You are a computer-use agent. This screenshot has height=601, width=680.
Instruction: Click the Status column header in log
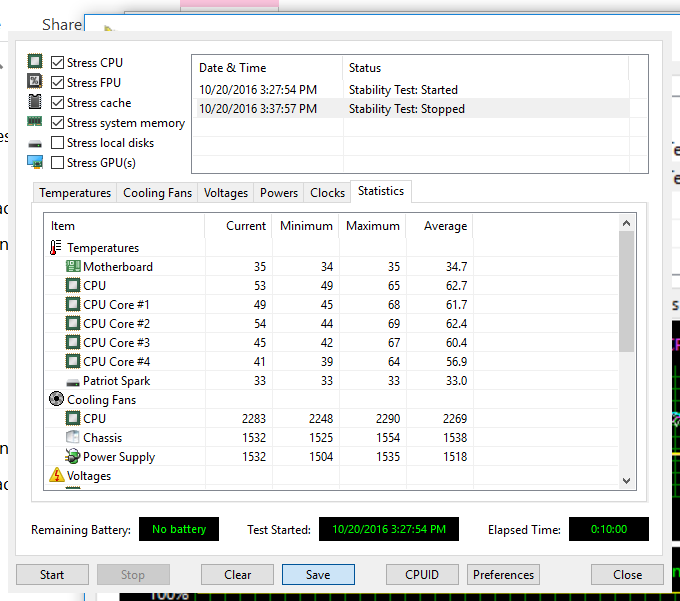tap(485, 68)
